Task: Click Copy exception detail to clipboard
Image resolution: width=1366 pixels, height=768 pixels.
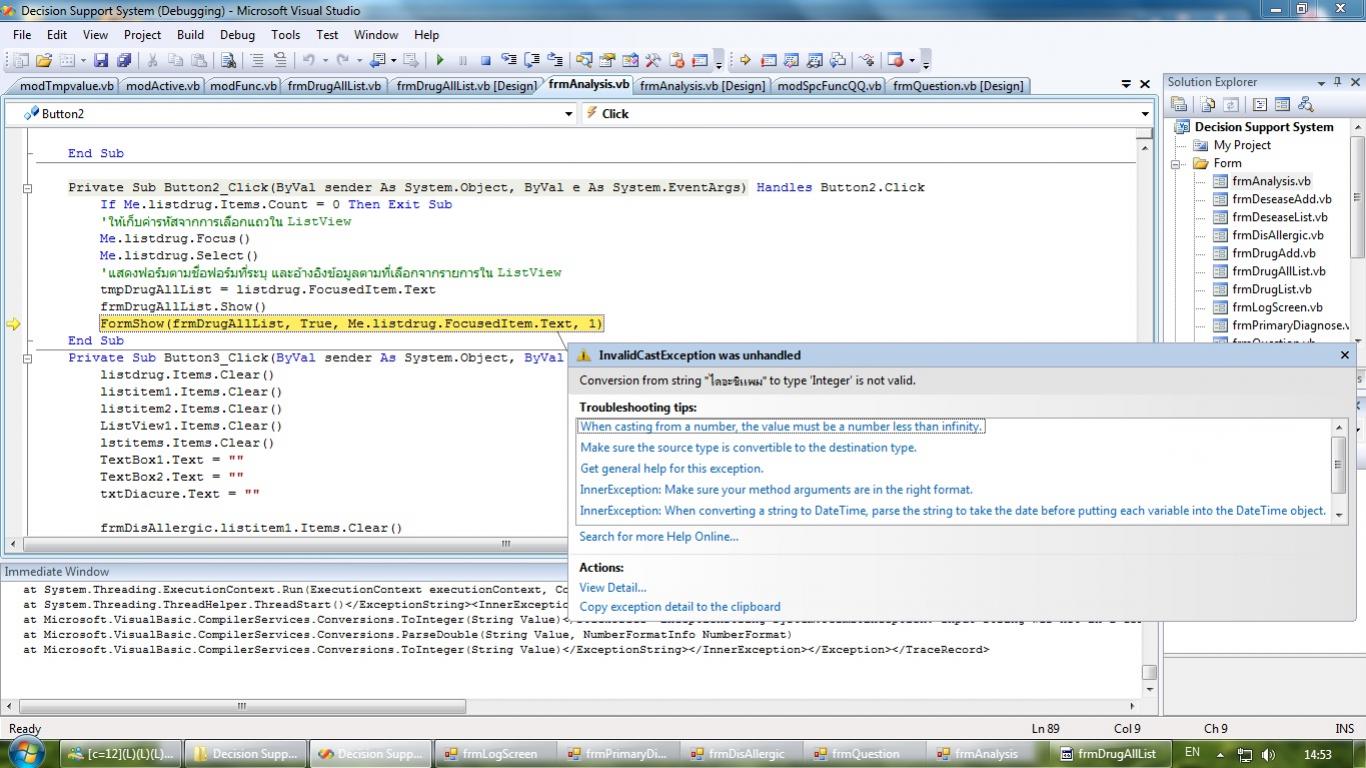Action: click(680, 607)
